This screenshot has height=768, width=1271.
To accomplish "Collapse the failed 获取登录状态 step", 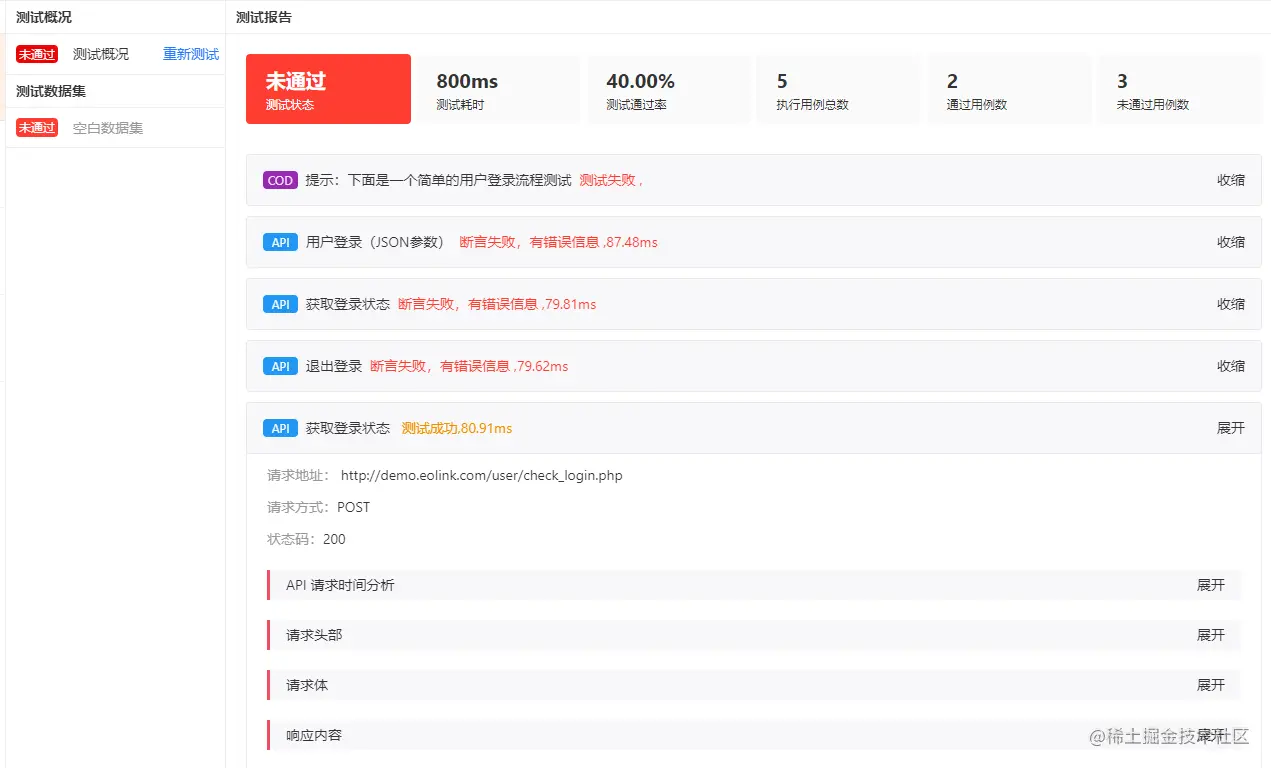I will click(x=1230, y=304).
